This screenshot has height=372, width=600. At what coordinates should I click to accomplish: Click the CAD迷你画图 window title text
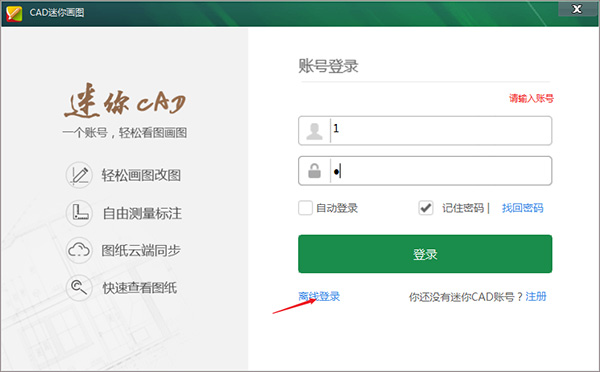point(57,13)
